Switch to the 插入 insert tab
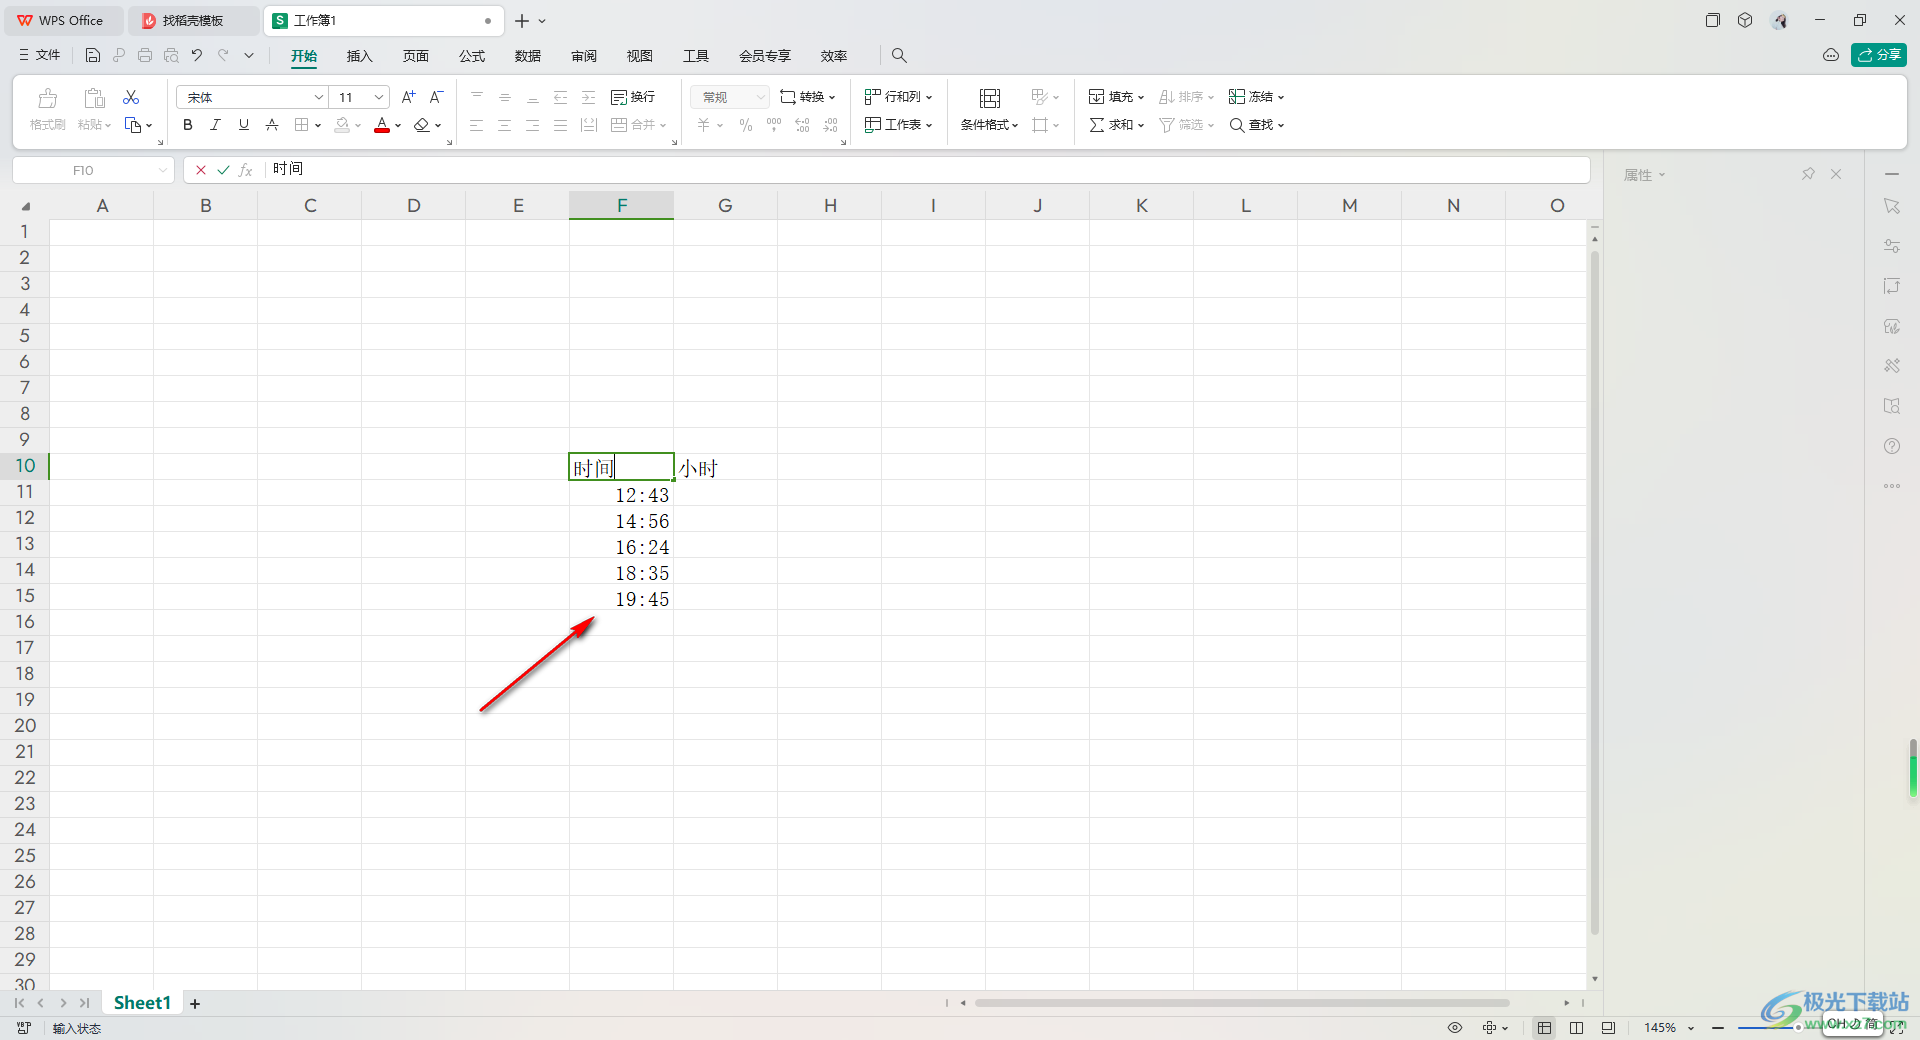 coord(359,56)
